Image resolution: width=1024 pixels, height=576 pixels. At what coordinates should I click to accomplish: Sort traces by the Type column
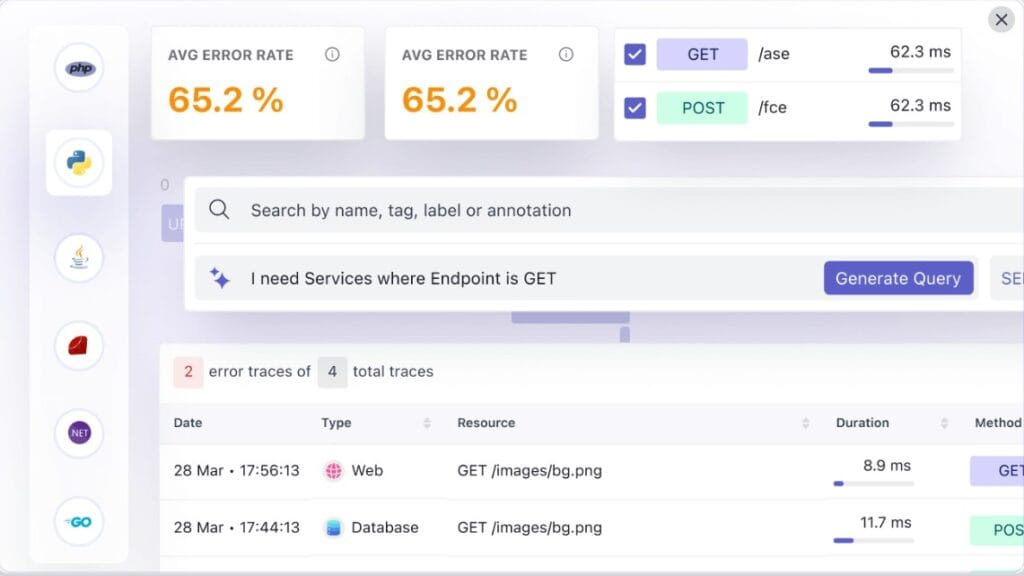click(x=428, y=423)
